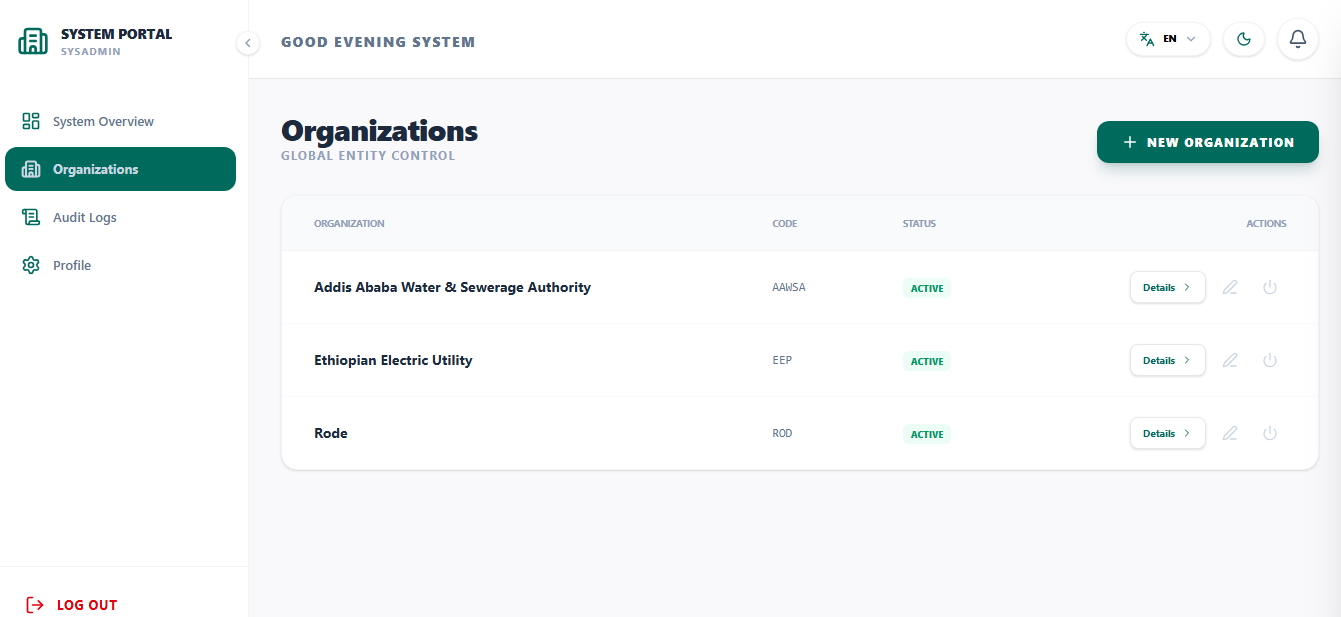Open the EN language dropdown

[1168, 39]
